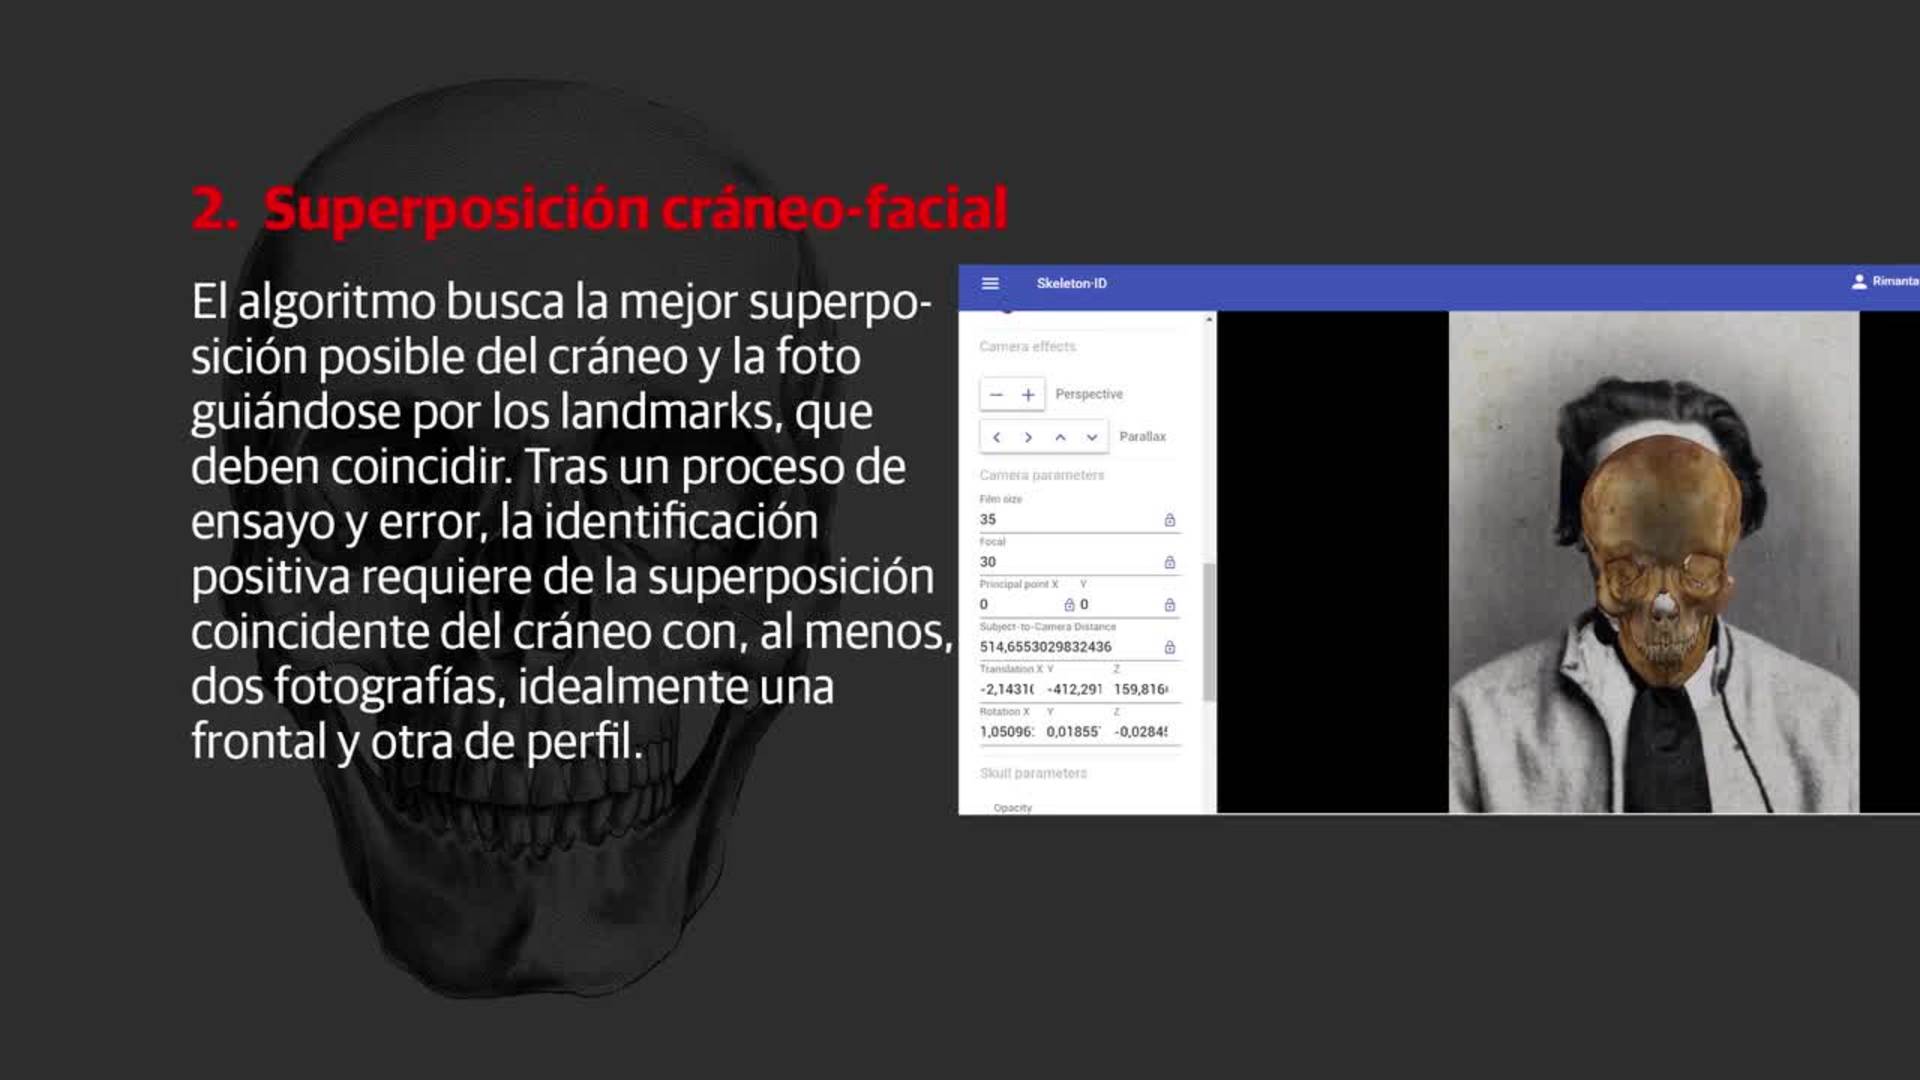Toggle the Principal point X lock

1069,605
